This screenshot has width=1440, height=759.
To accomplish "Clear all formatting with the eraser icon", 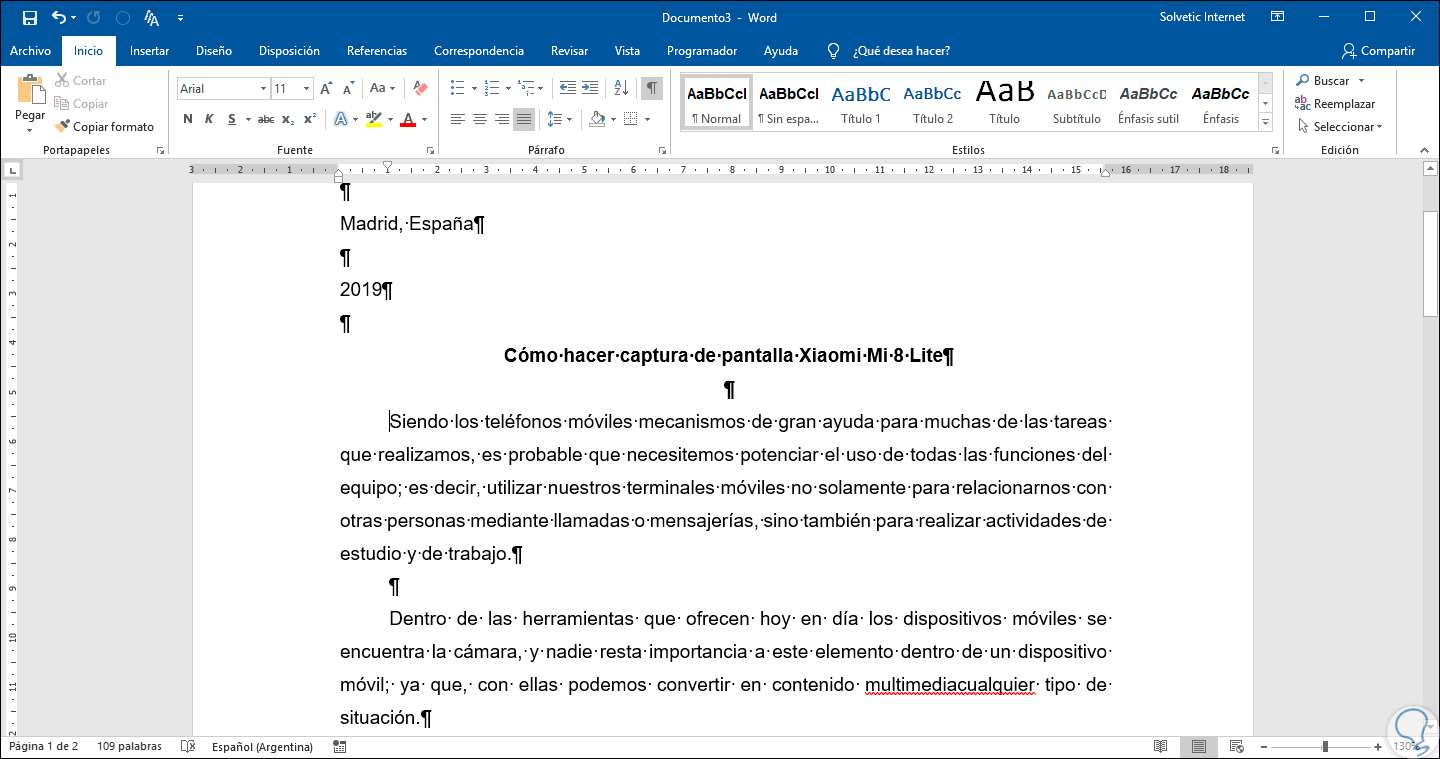I will pos(420,89).
